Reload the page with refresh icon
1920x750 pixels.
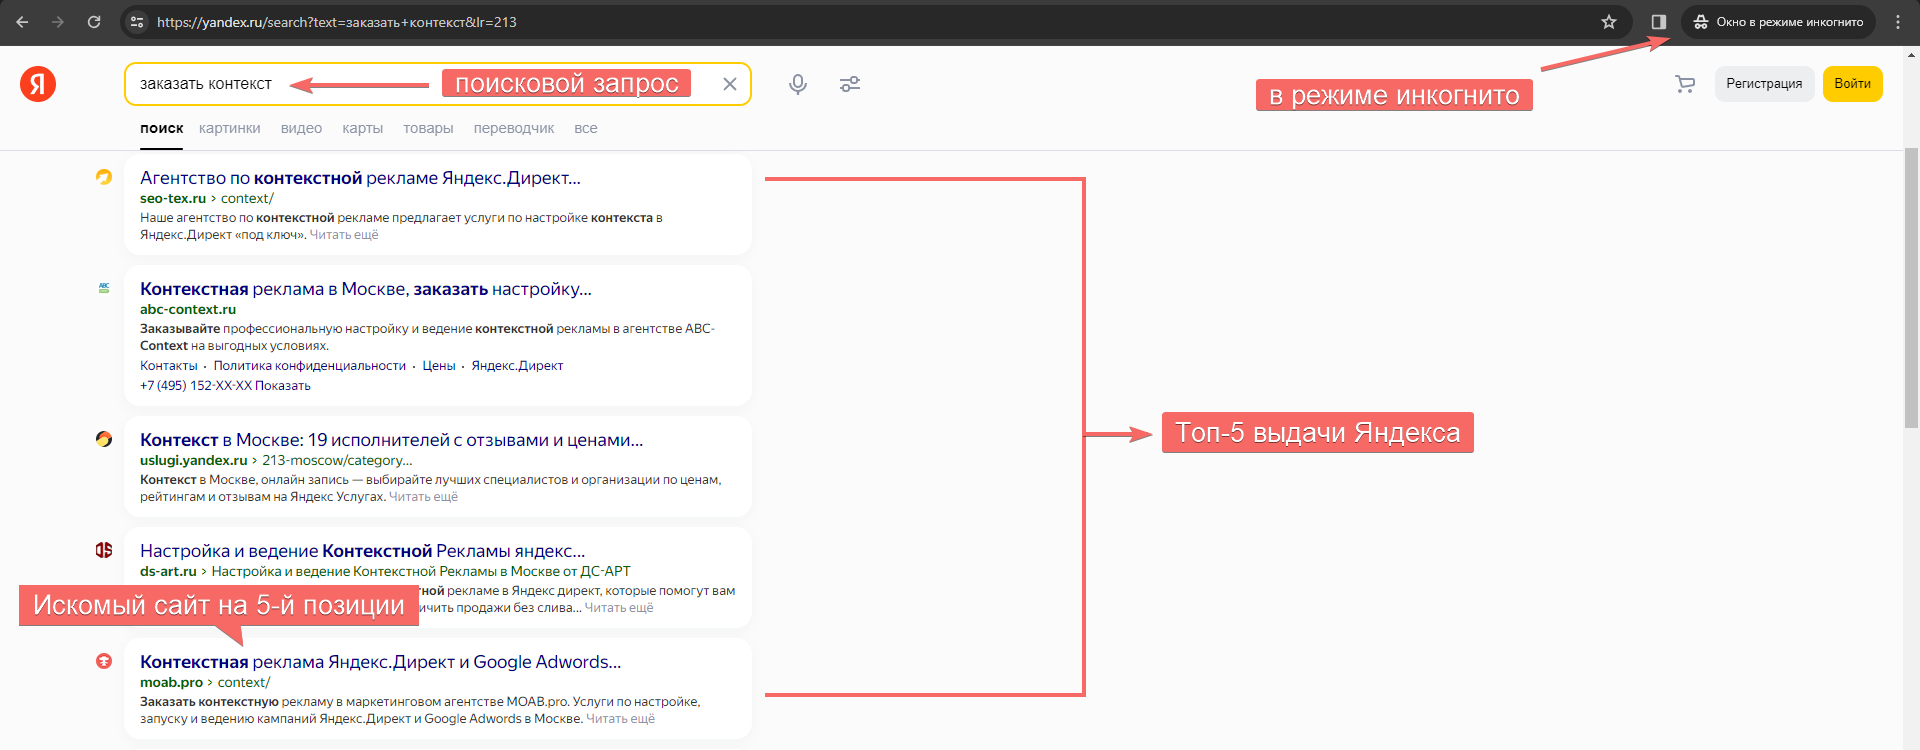tap(94, 22)
